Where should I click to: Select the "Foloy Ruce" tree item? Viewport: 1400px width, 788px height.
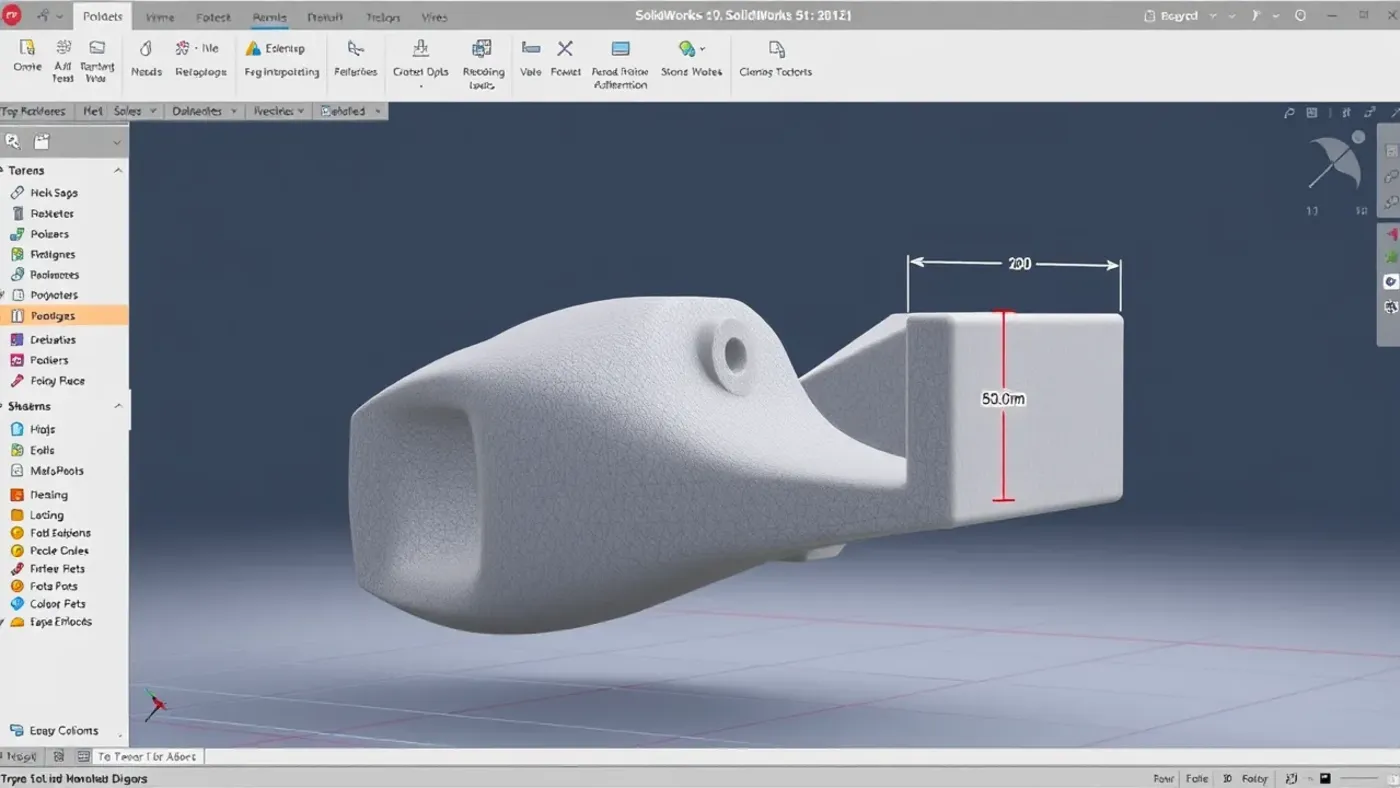[x=57, y=381]
